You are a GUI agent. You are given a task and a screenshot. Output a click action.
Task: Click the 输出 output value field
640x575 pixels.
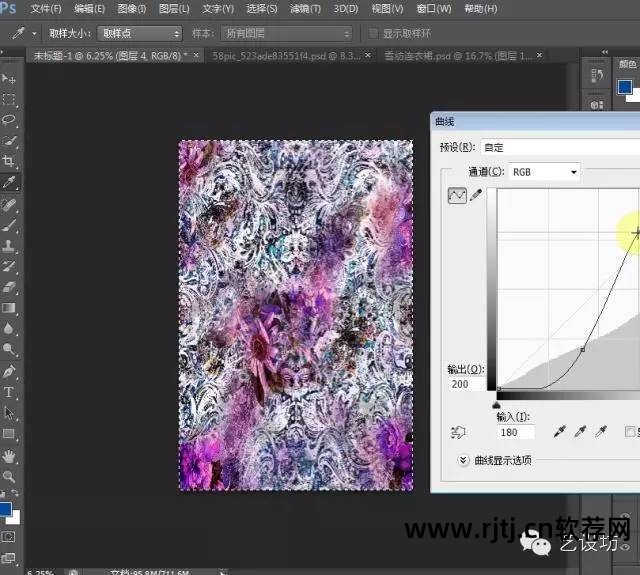click(x=466, y=384)
